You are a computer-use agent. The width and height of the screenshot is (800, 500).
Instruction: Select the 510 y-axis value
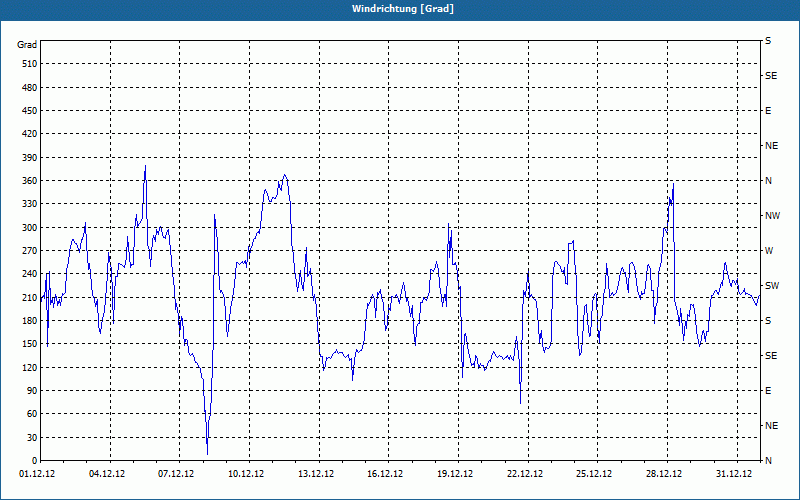[30, 64]
